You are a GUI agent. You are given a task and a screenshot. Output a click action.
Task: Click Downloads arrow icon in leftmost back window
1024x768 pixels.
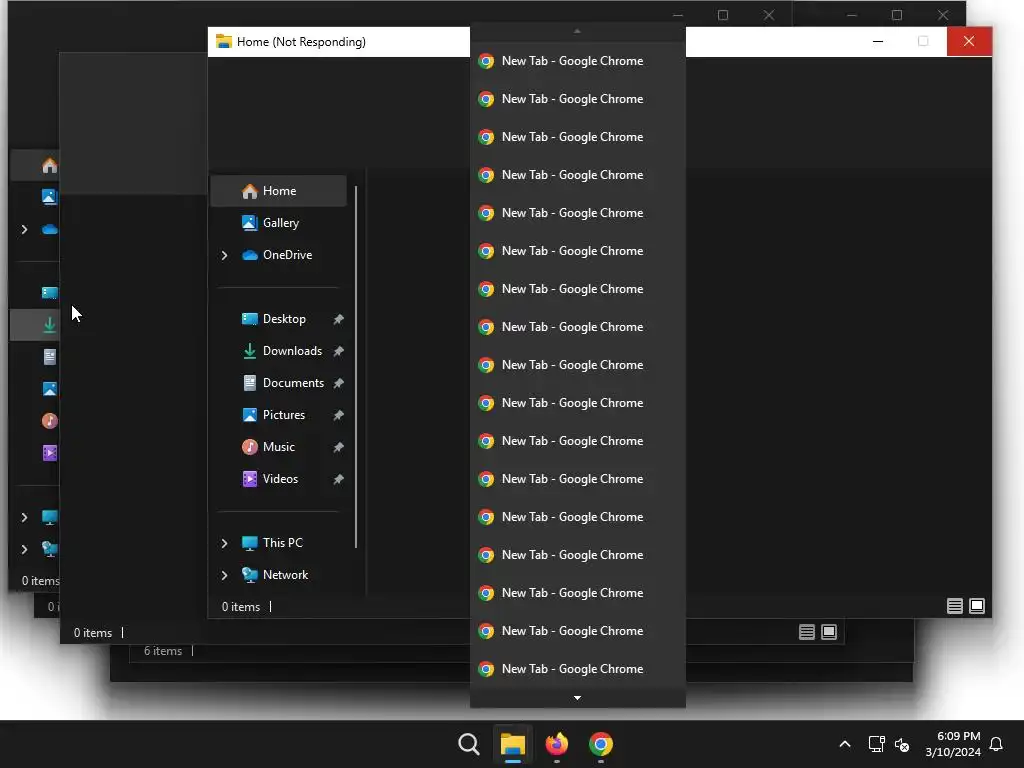[50, 325]
